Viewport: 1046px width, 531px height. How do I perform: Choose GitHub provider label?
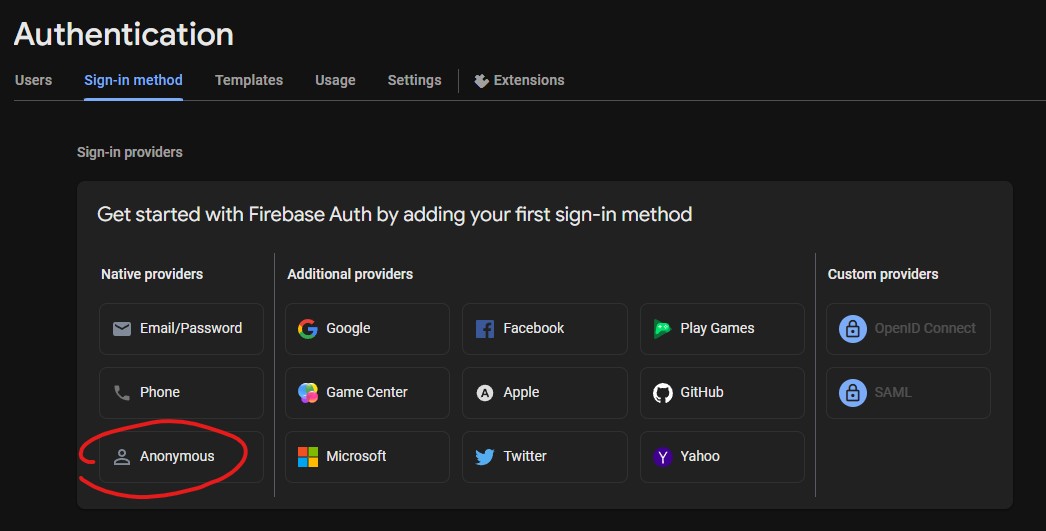tap(702, 392)
